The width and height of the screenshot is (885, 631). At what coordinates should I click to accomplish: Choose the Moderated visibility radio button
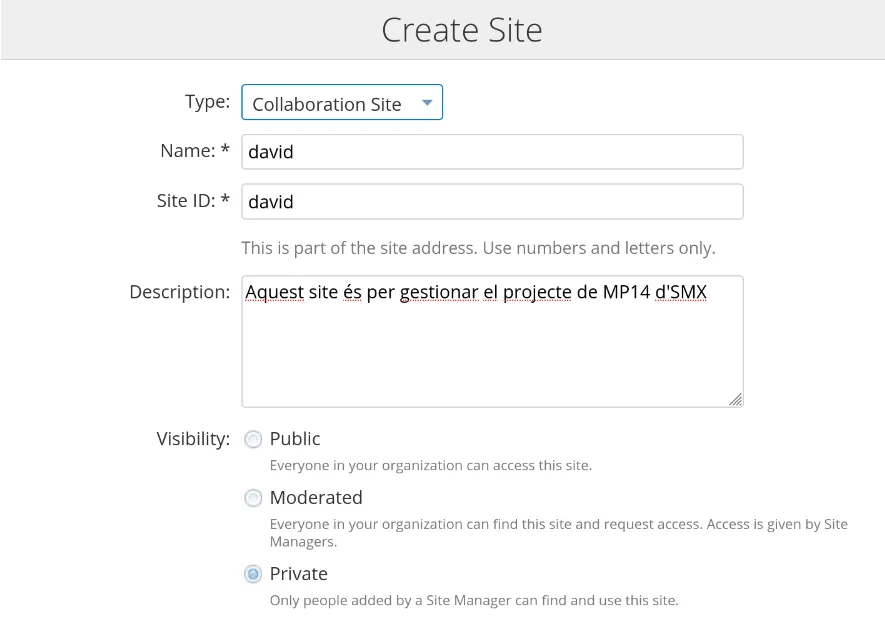pos(253,498)
